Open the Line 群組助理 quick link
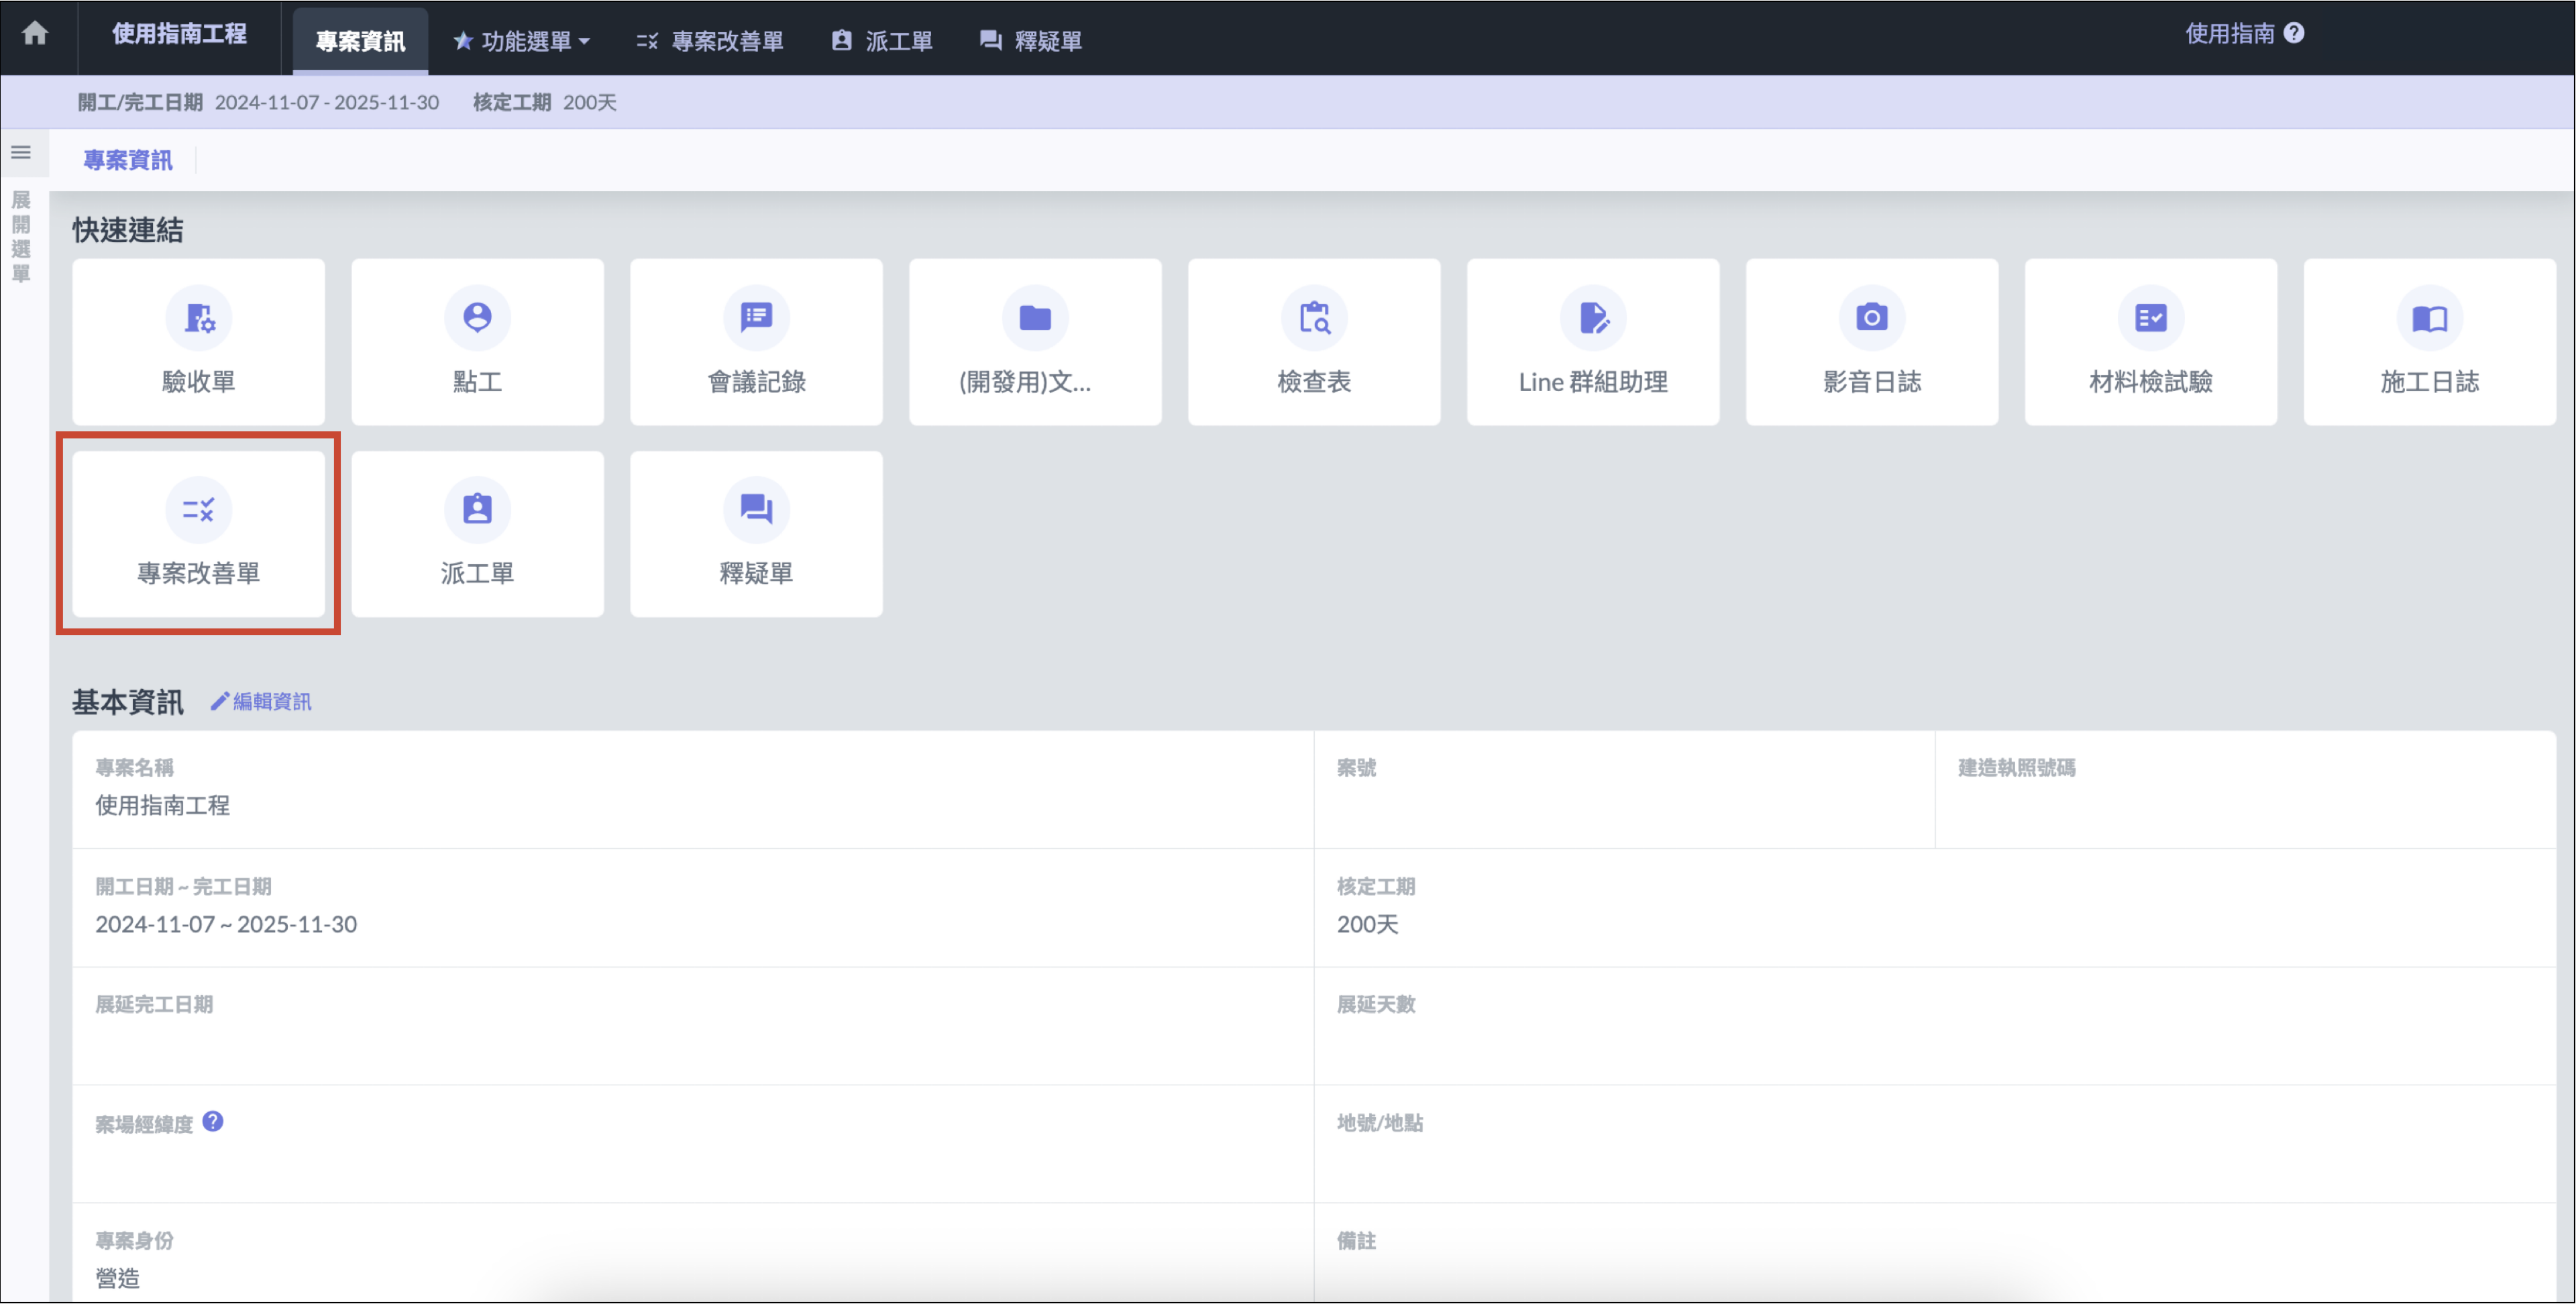This screenshot has height=1304, width=2576. (1592, 342)
